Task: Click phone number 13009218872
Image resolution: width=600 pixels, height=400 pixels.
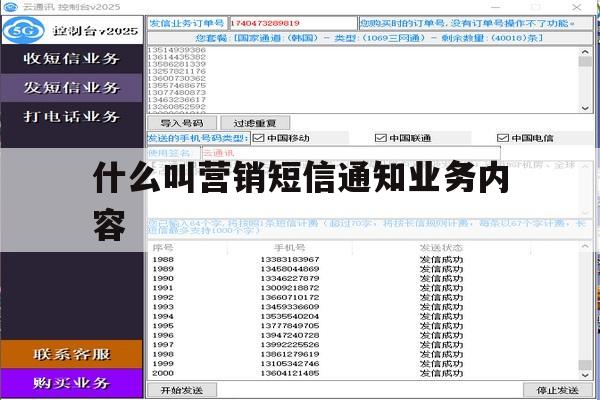Action: click(290, 288)
